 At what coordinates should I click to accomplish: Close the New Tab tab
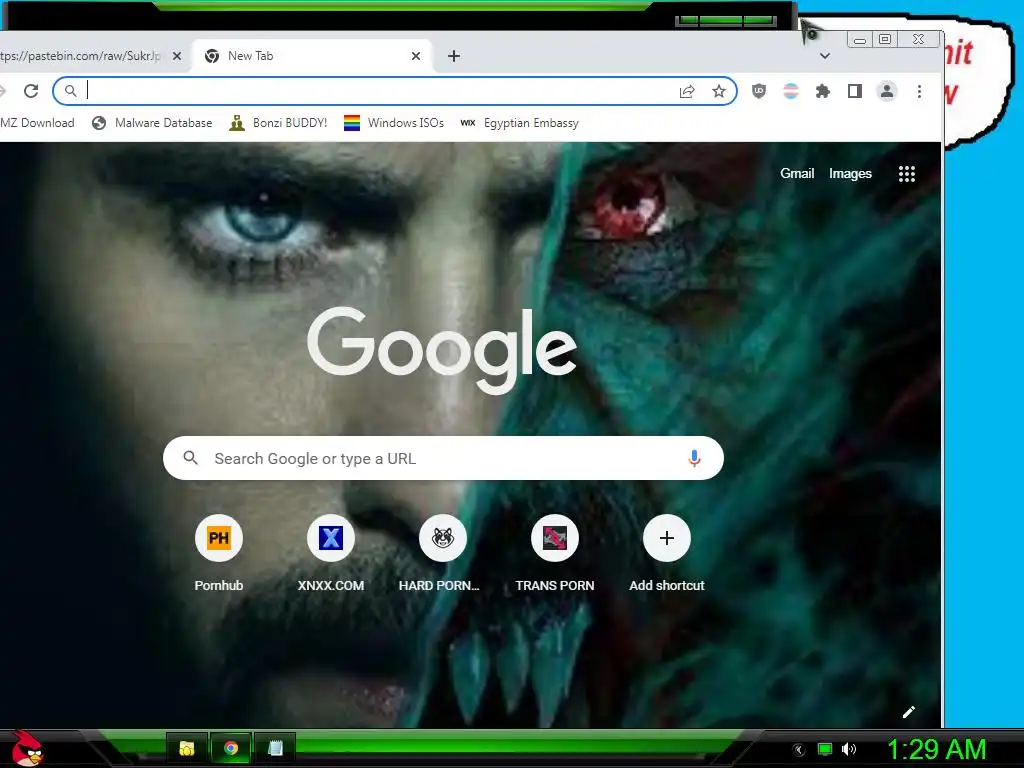point(416,56)
